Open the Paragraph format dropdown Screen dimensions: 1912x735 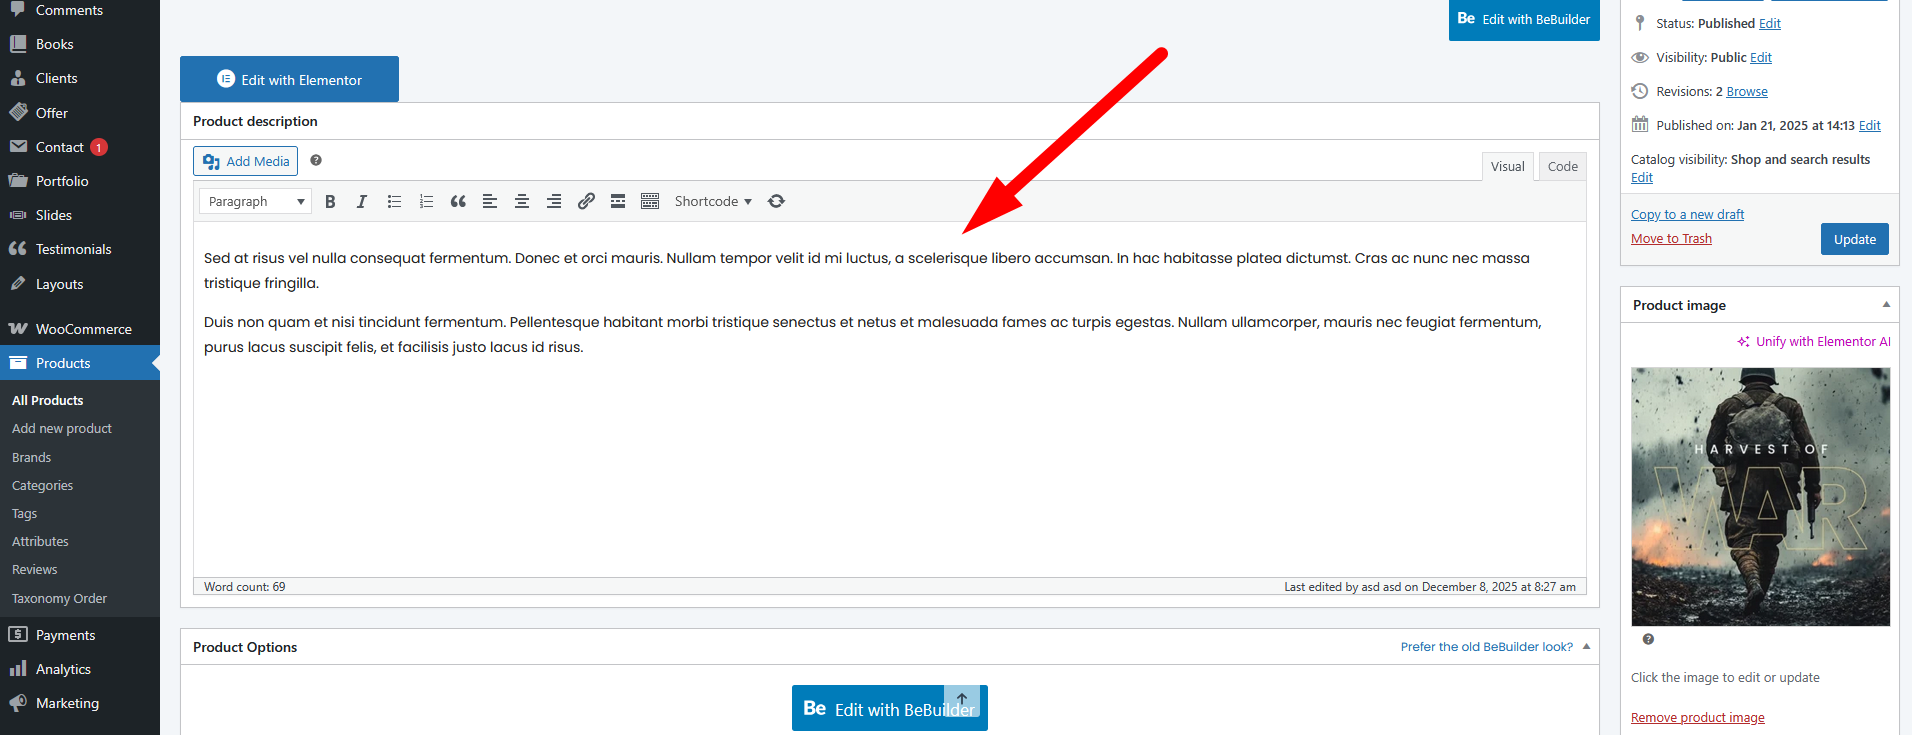(x=255, y=201)
